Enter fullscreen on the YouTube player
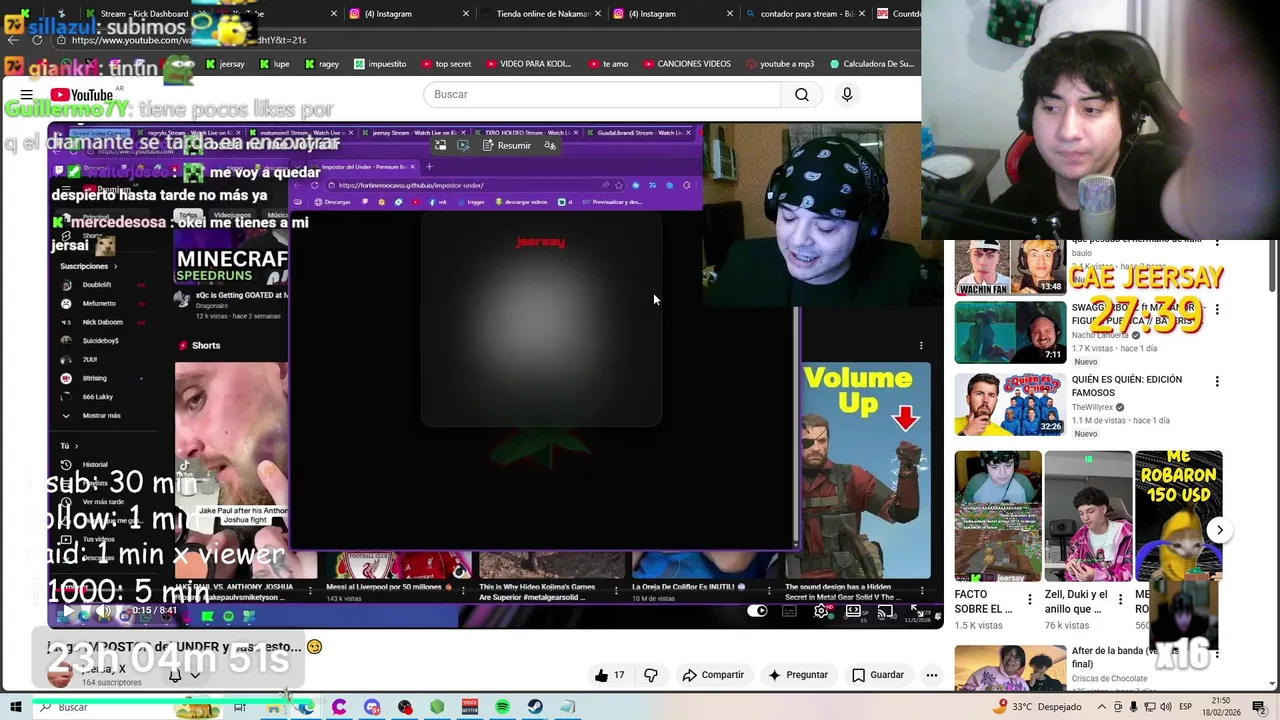Screen dimensions: 1280x720 click(916, 611)
